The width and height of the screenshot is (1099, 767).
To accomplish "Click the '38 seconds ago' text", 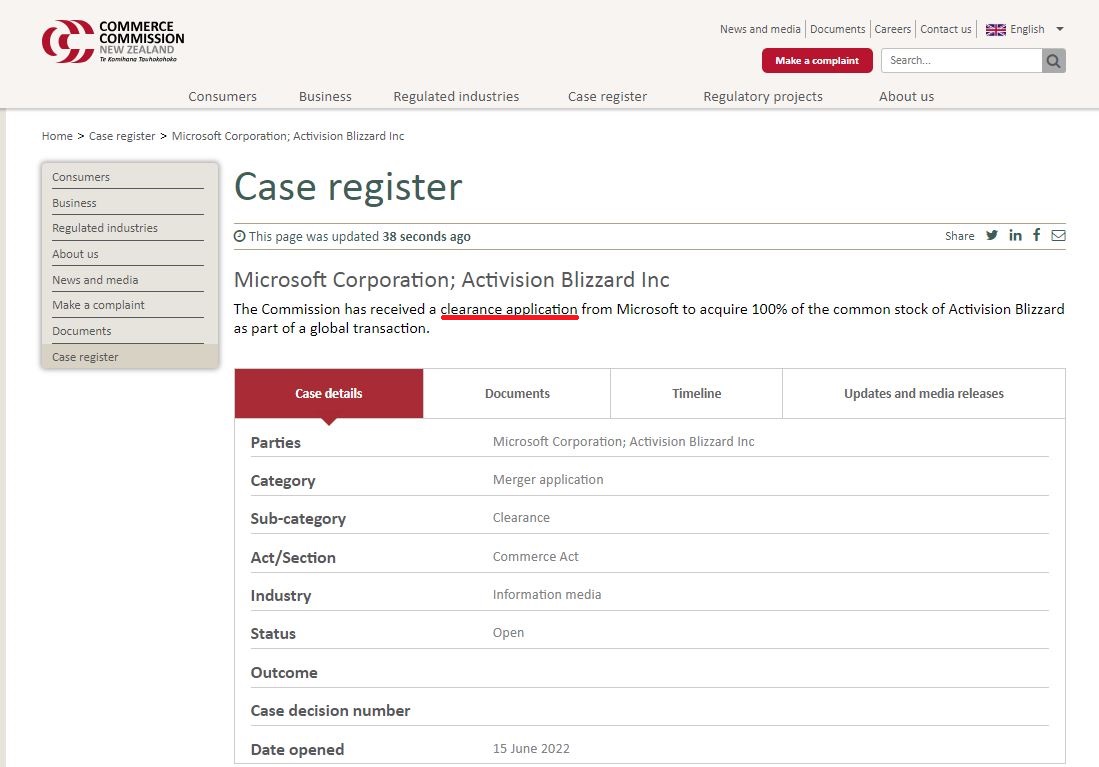I will pos(426,236).
